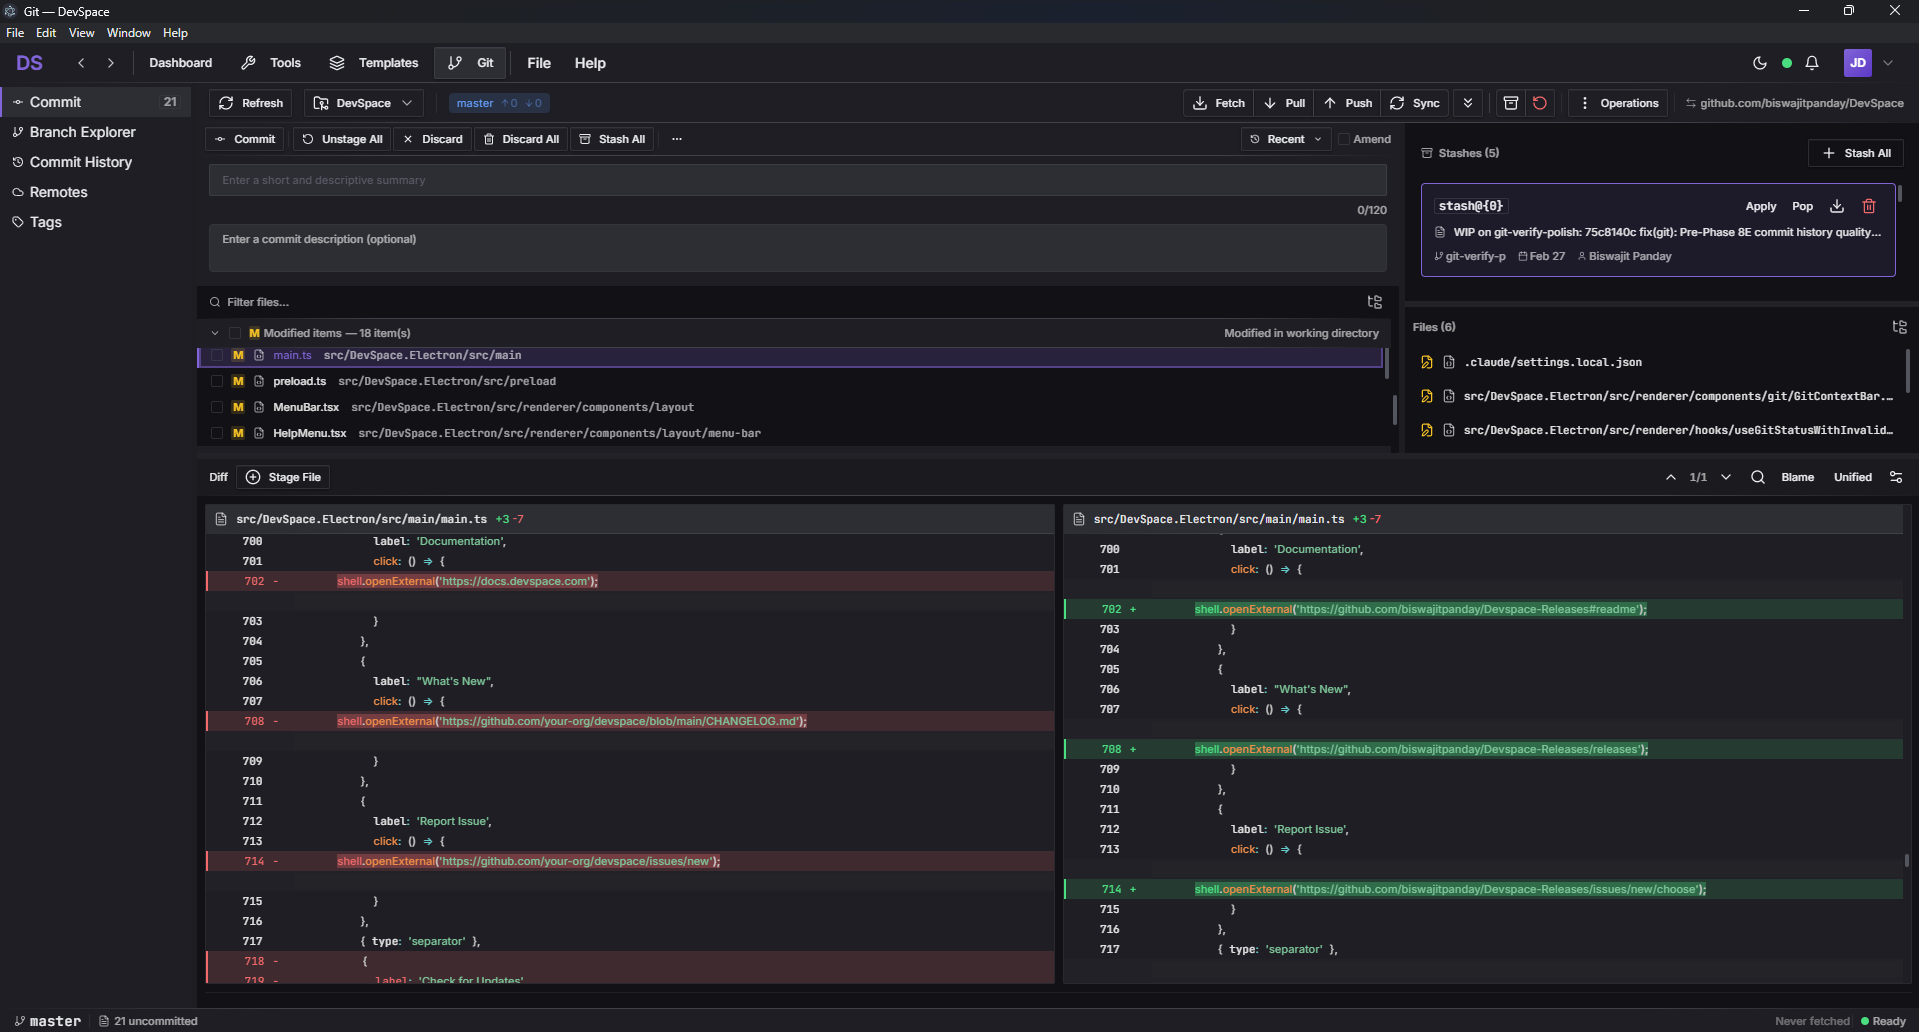This screenshot has height=1032, width=1919.
Task: Apply stash@{0}
Action: point(1761,206)
